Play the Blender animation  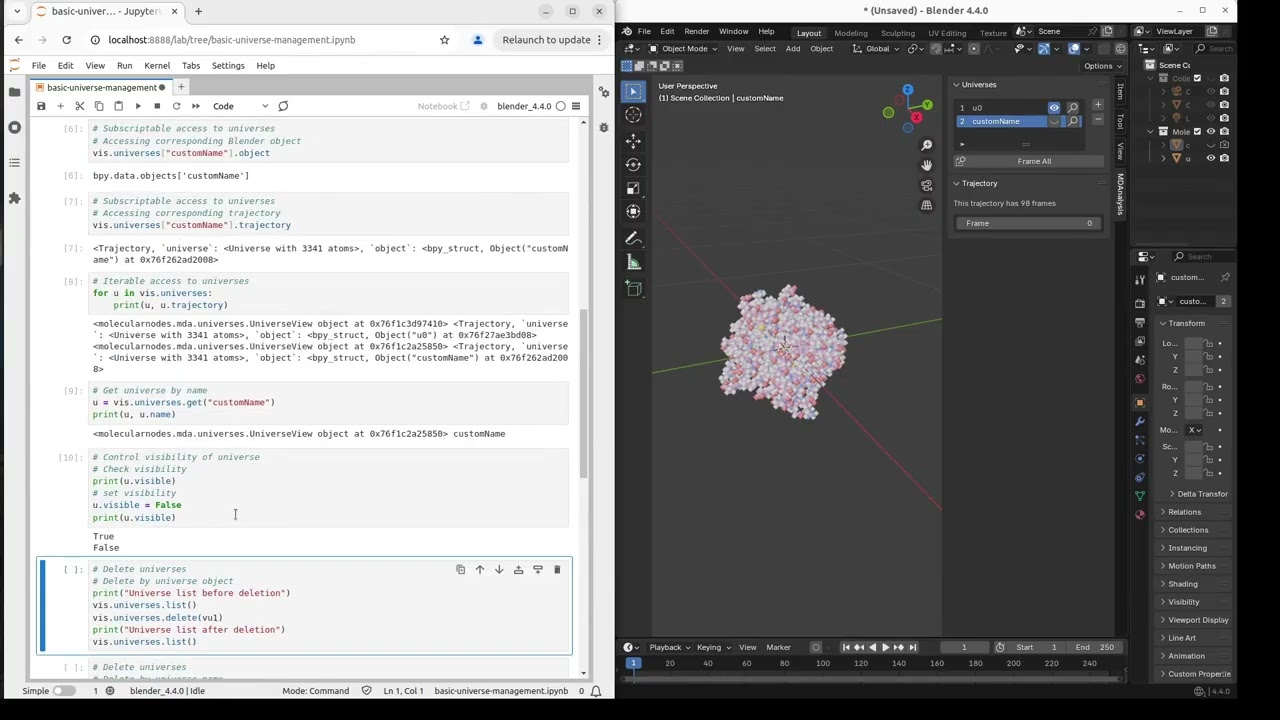[885, 647]
